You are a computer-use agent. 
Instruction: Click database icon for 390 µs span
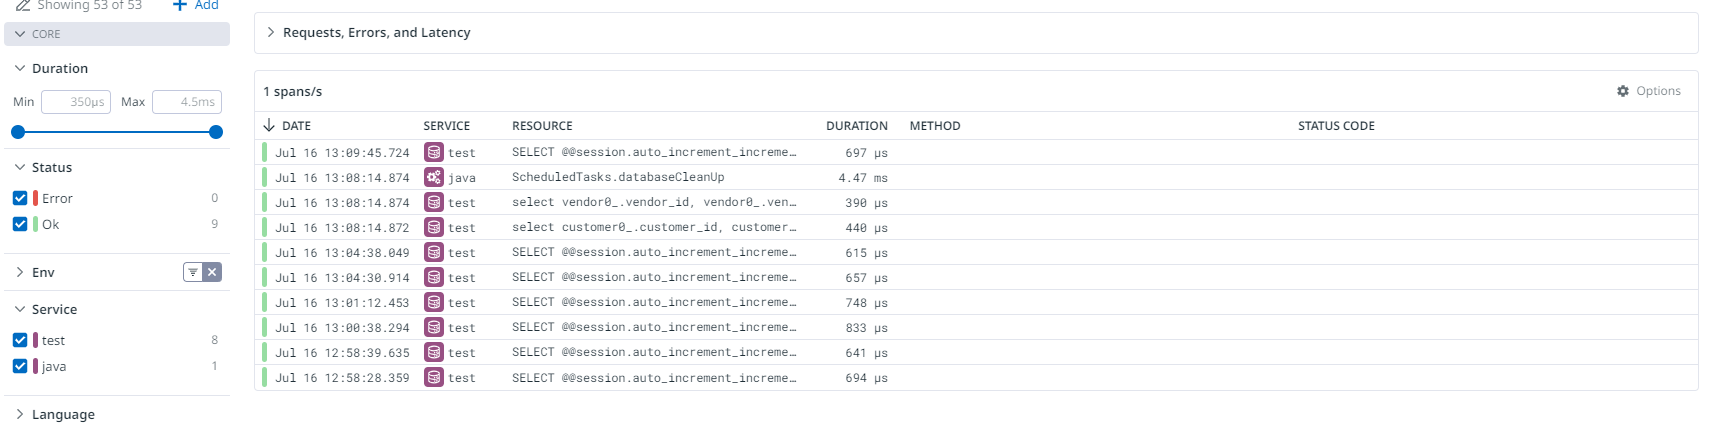pyautogui.click(x=434, y=202)
